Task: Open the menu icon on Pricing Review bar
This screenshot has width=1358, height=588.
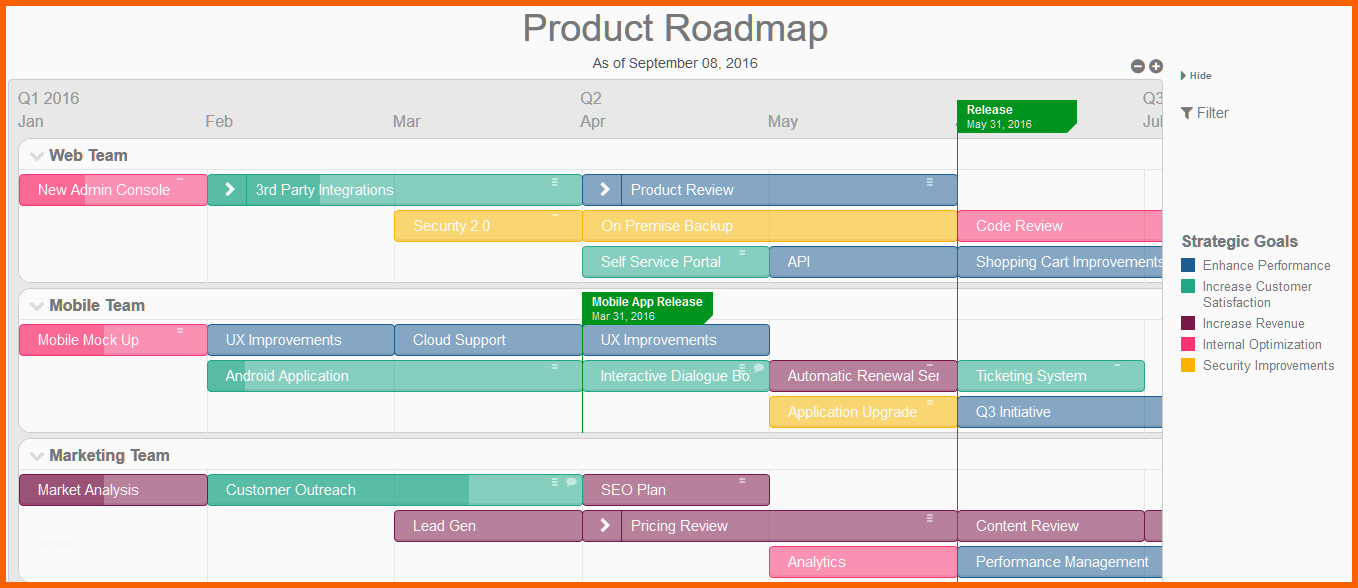Action: point(929,518)
